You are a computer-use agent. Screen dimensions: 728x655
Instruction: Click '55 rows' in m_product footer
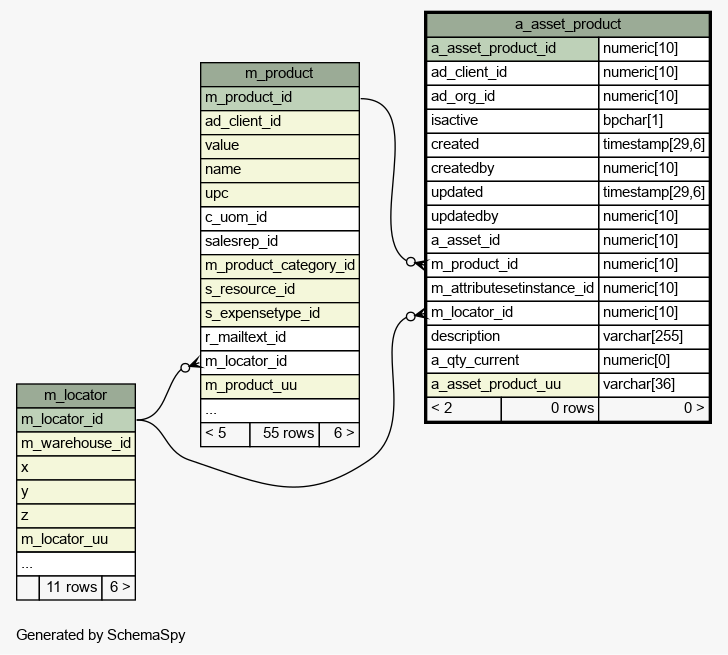click(285, 435)
